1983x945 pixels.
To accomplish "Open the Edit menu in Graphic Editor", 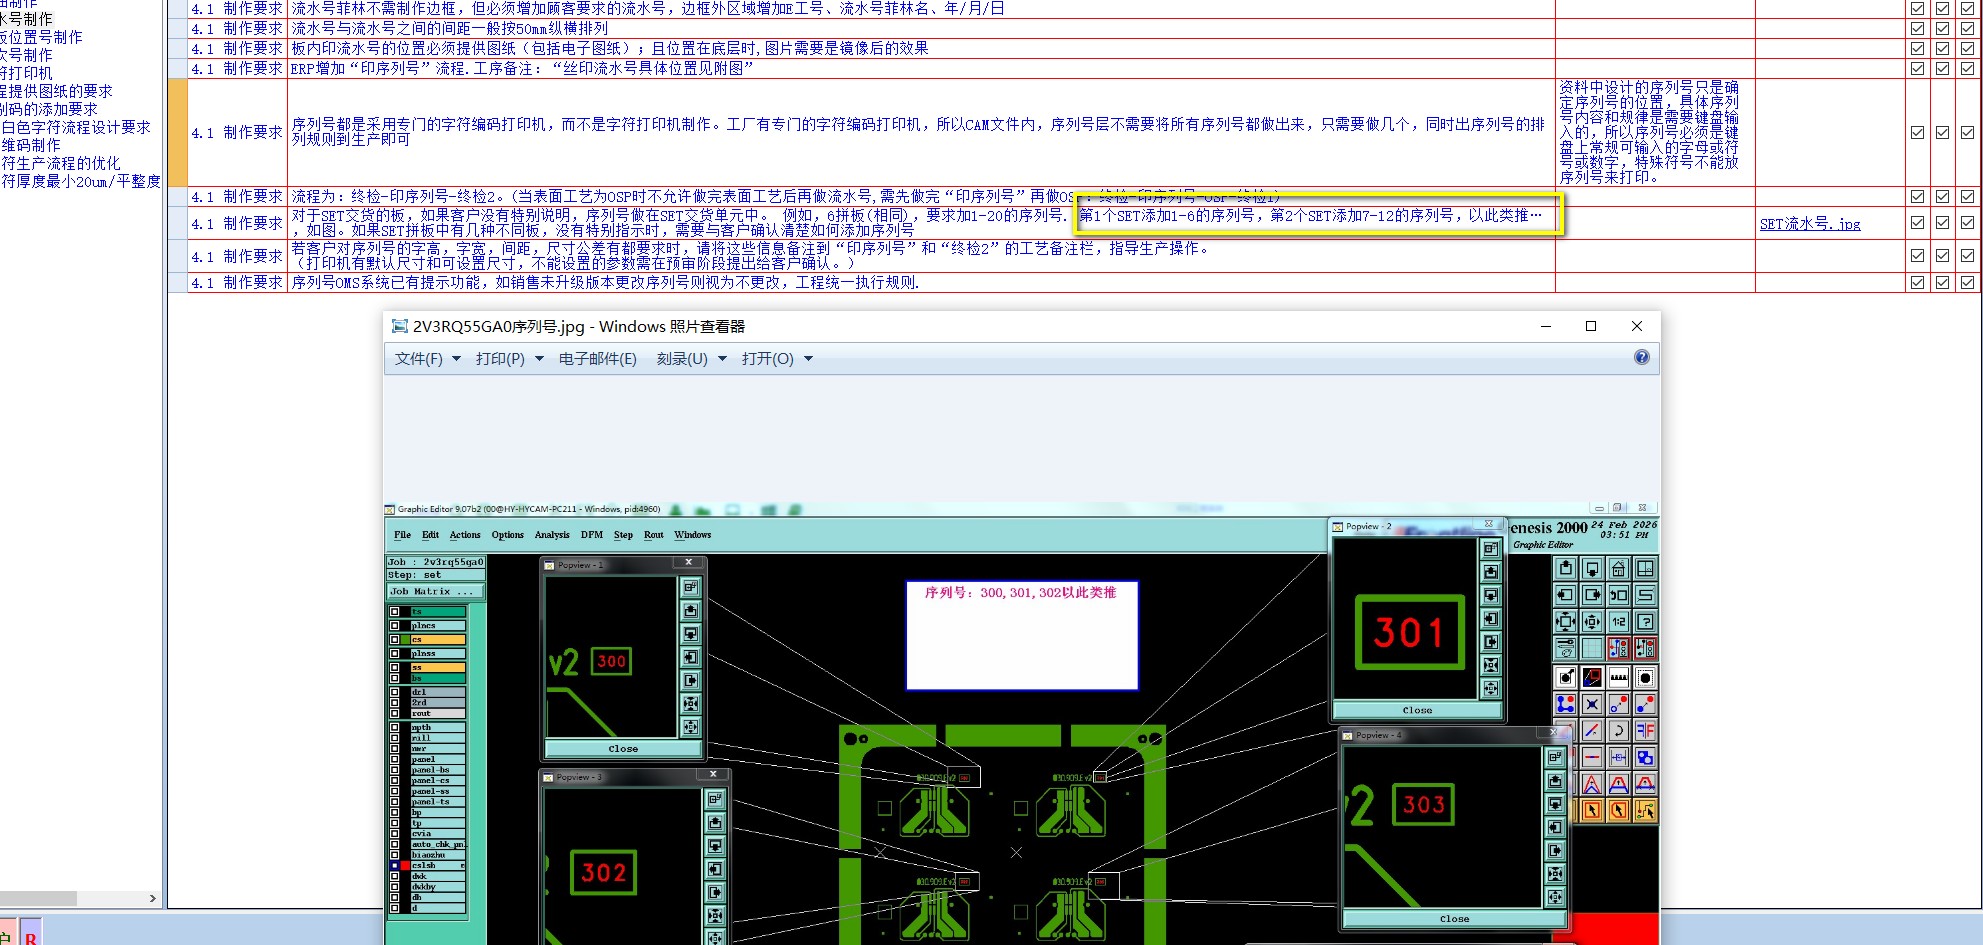I will [x=430, y=535].
